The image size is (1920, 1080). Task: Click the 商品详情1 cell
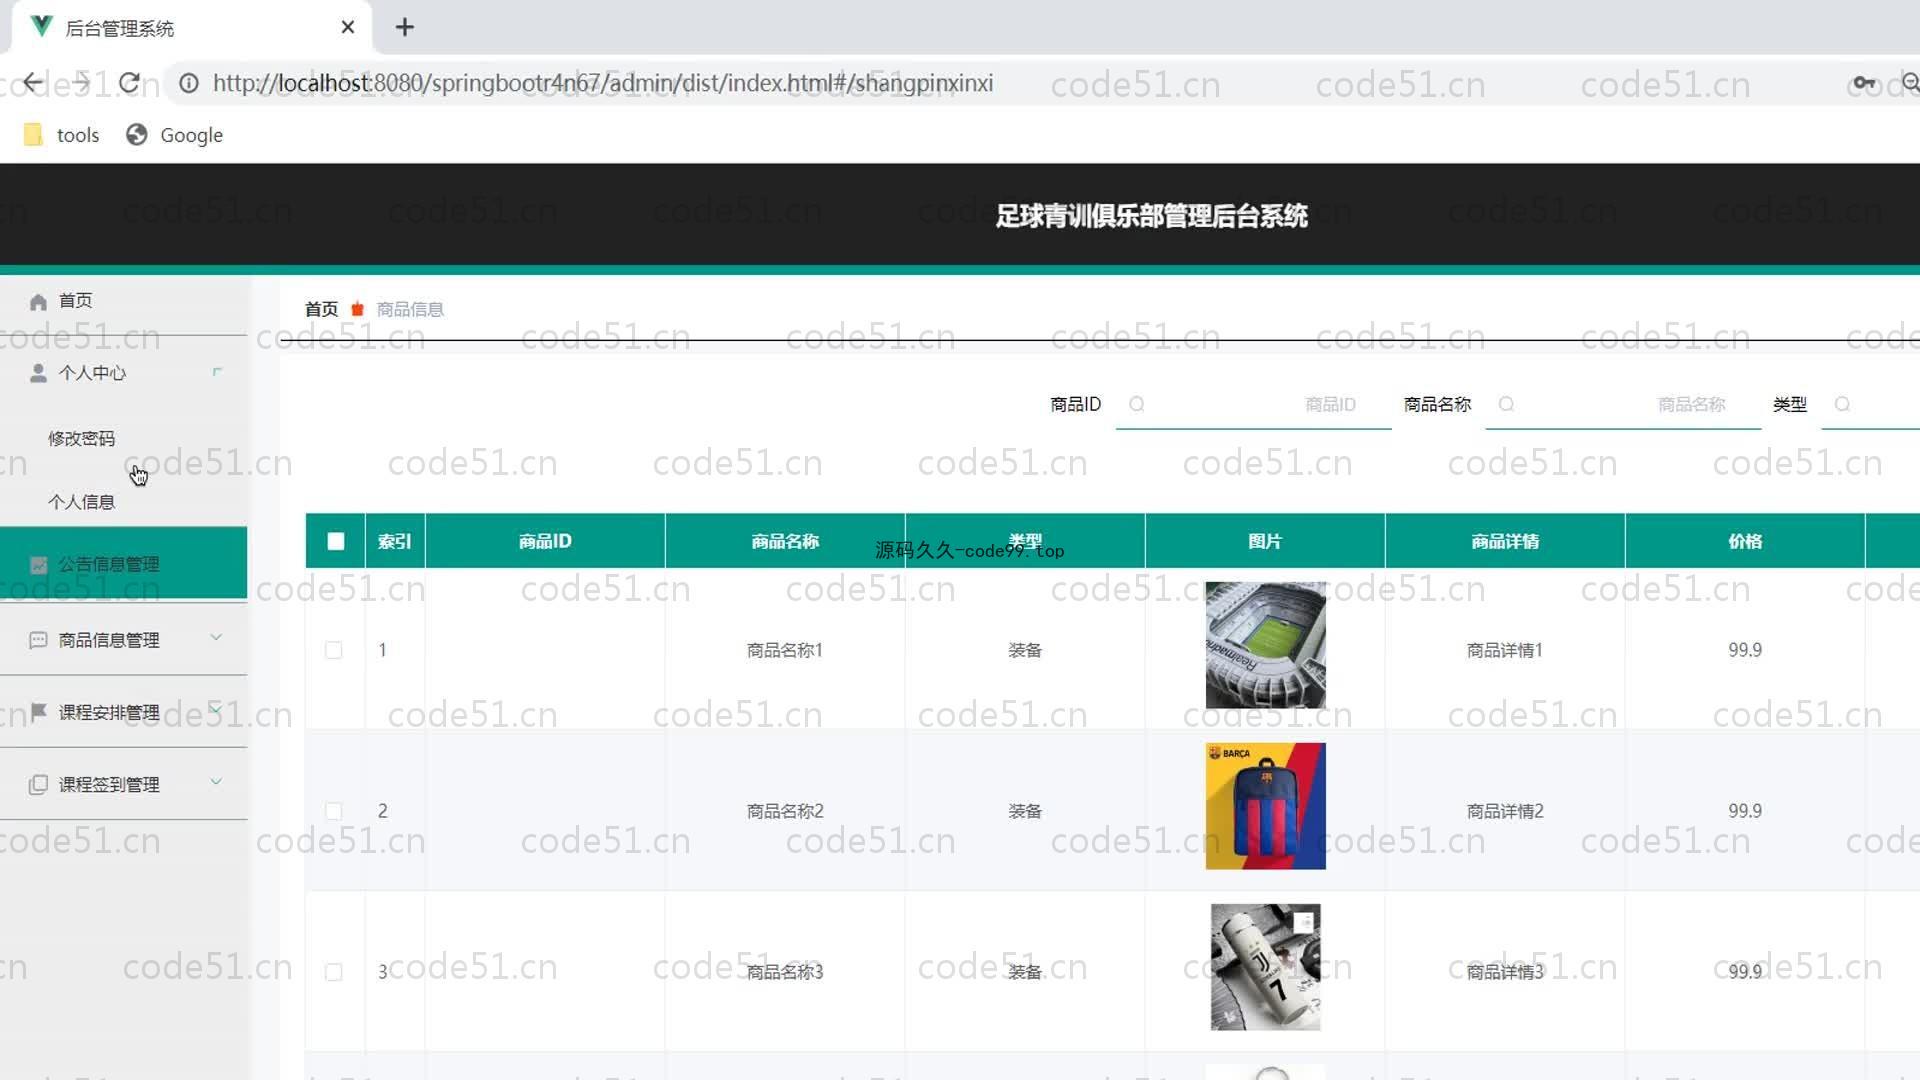(1505, 650)
